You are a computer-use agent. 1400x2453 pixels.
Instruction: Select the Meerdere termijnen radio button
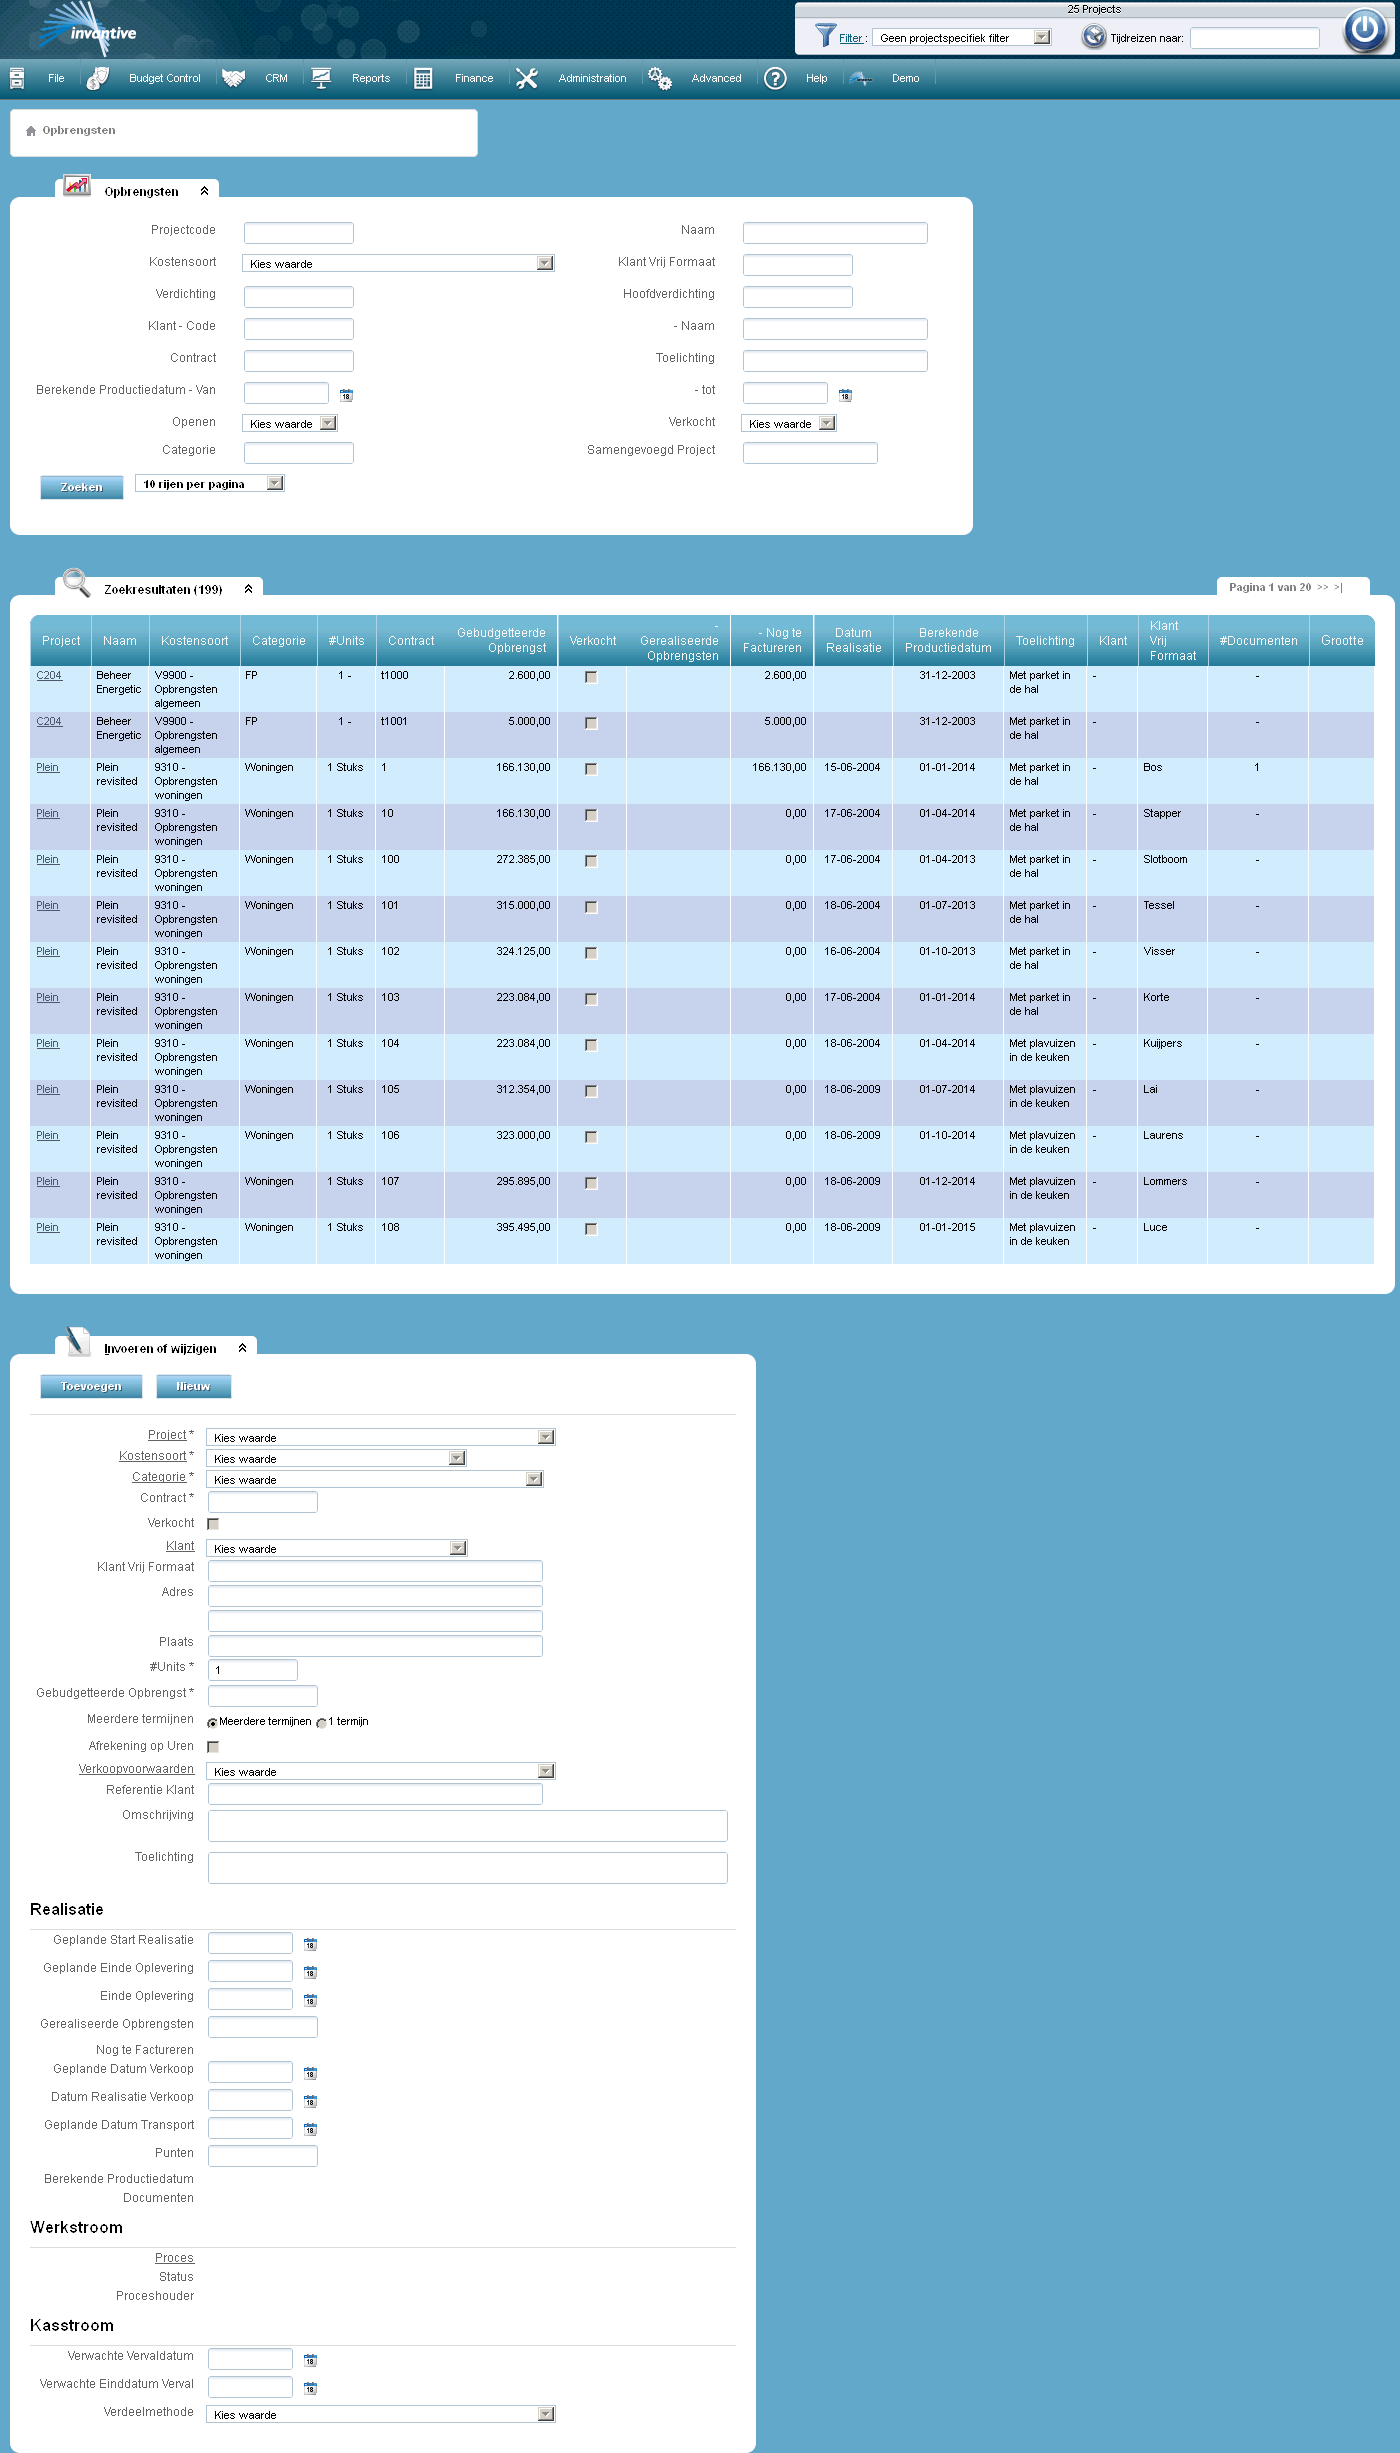click(212, 1723)
